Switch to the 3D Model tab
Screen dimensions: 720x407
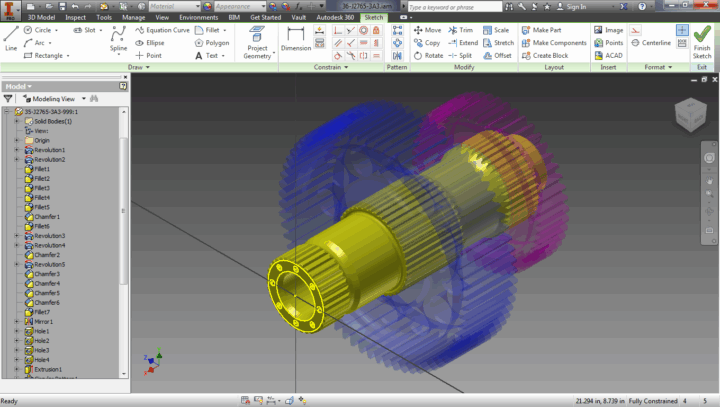click(42, 17)
